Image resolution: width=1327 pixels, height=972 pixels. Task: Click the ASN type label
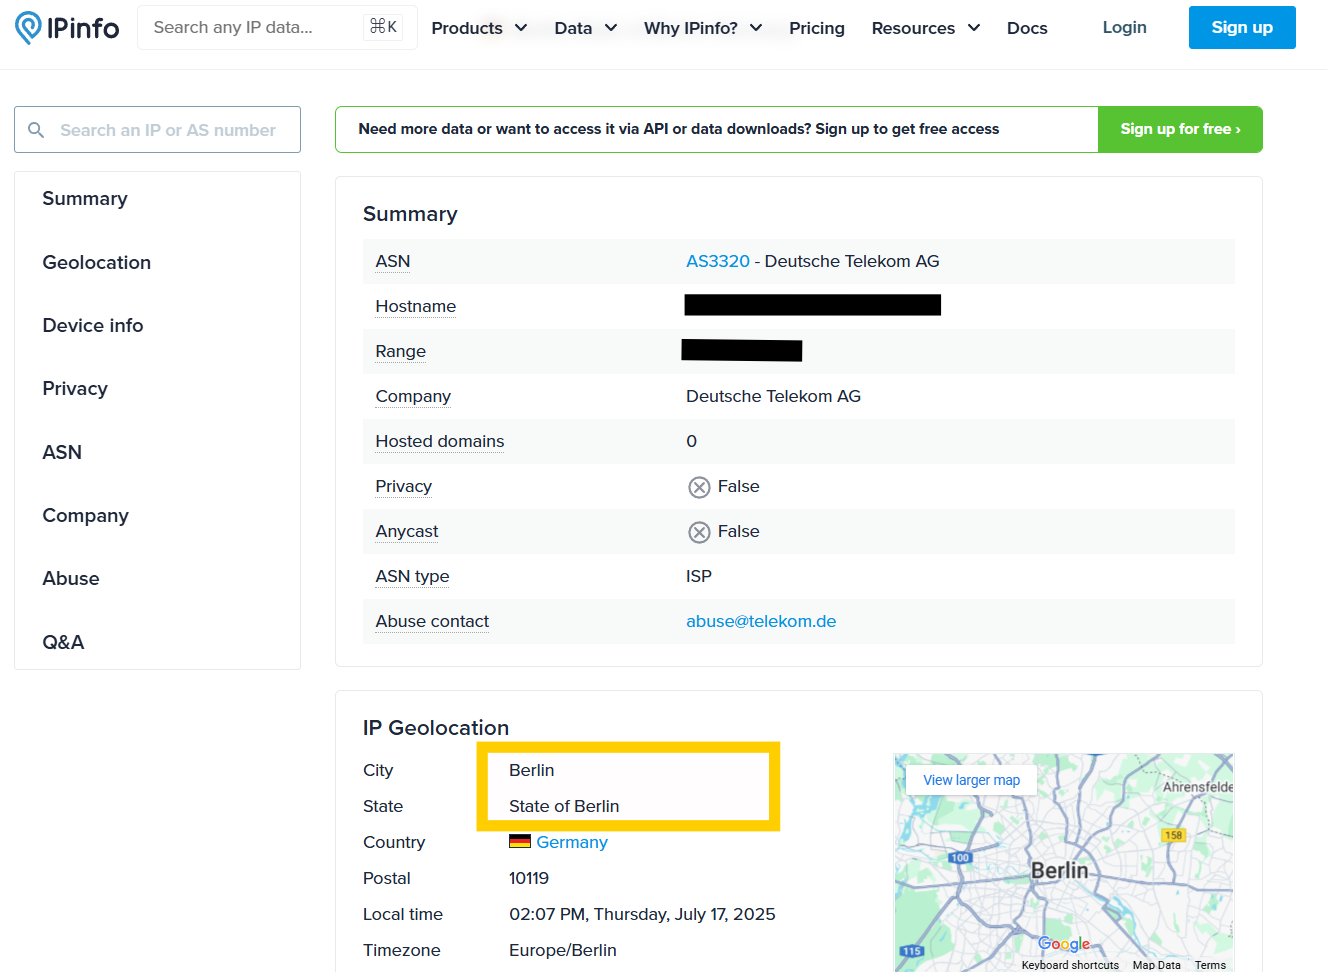click(412, 576)
